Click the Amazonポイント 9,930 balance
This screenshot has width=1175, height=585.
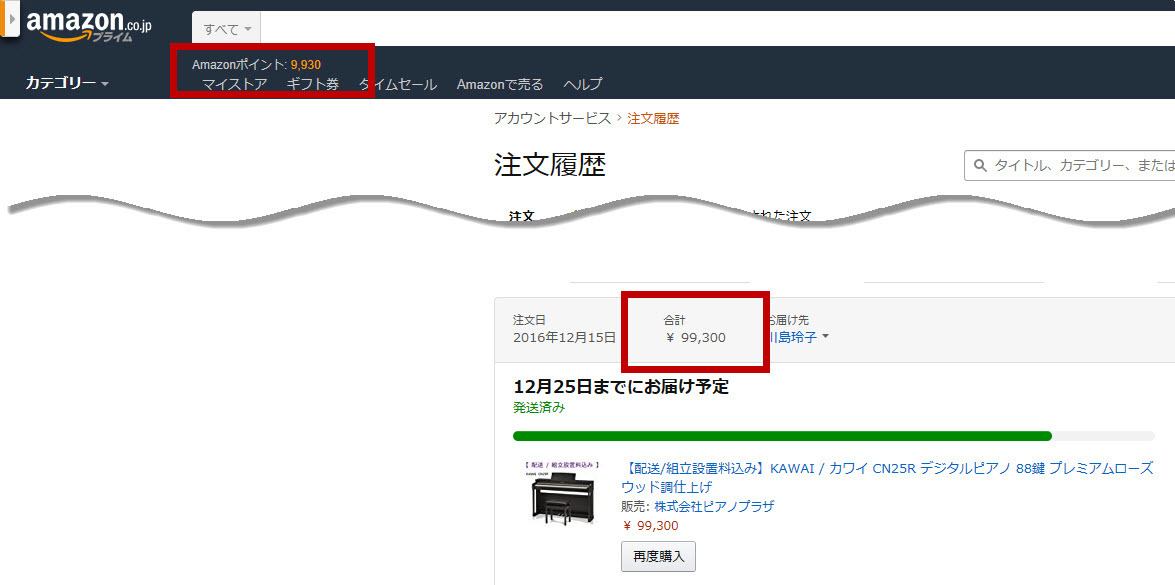(256, 64)
